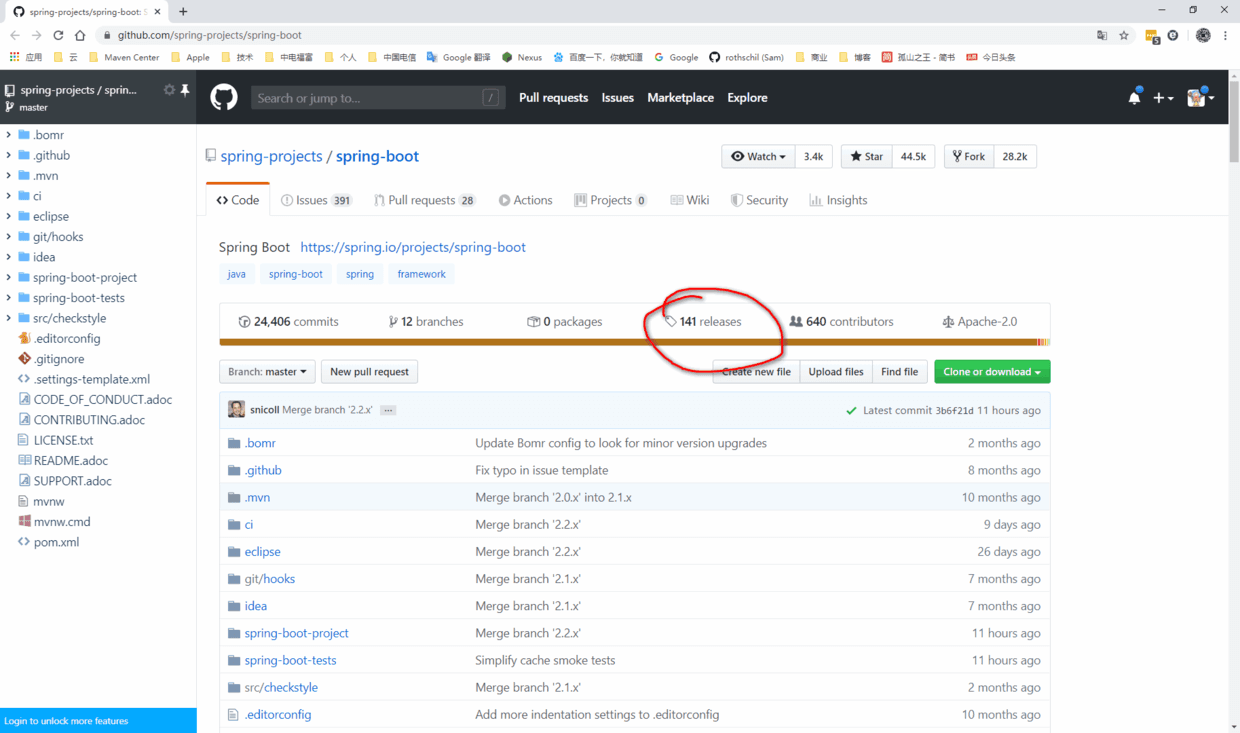The height and width of the screenshot is (733, 1240).
Task: Open the Watch dropdown button
Action: point(758,156)
